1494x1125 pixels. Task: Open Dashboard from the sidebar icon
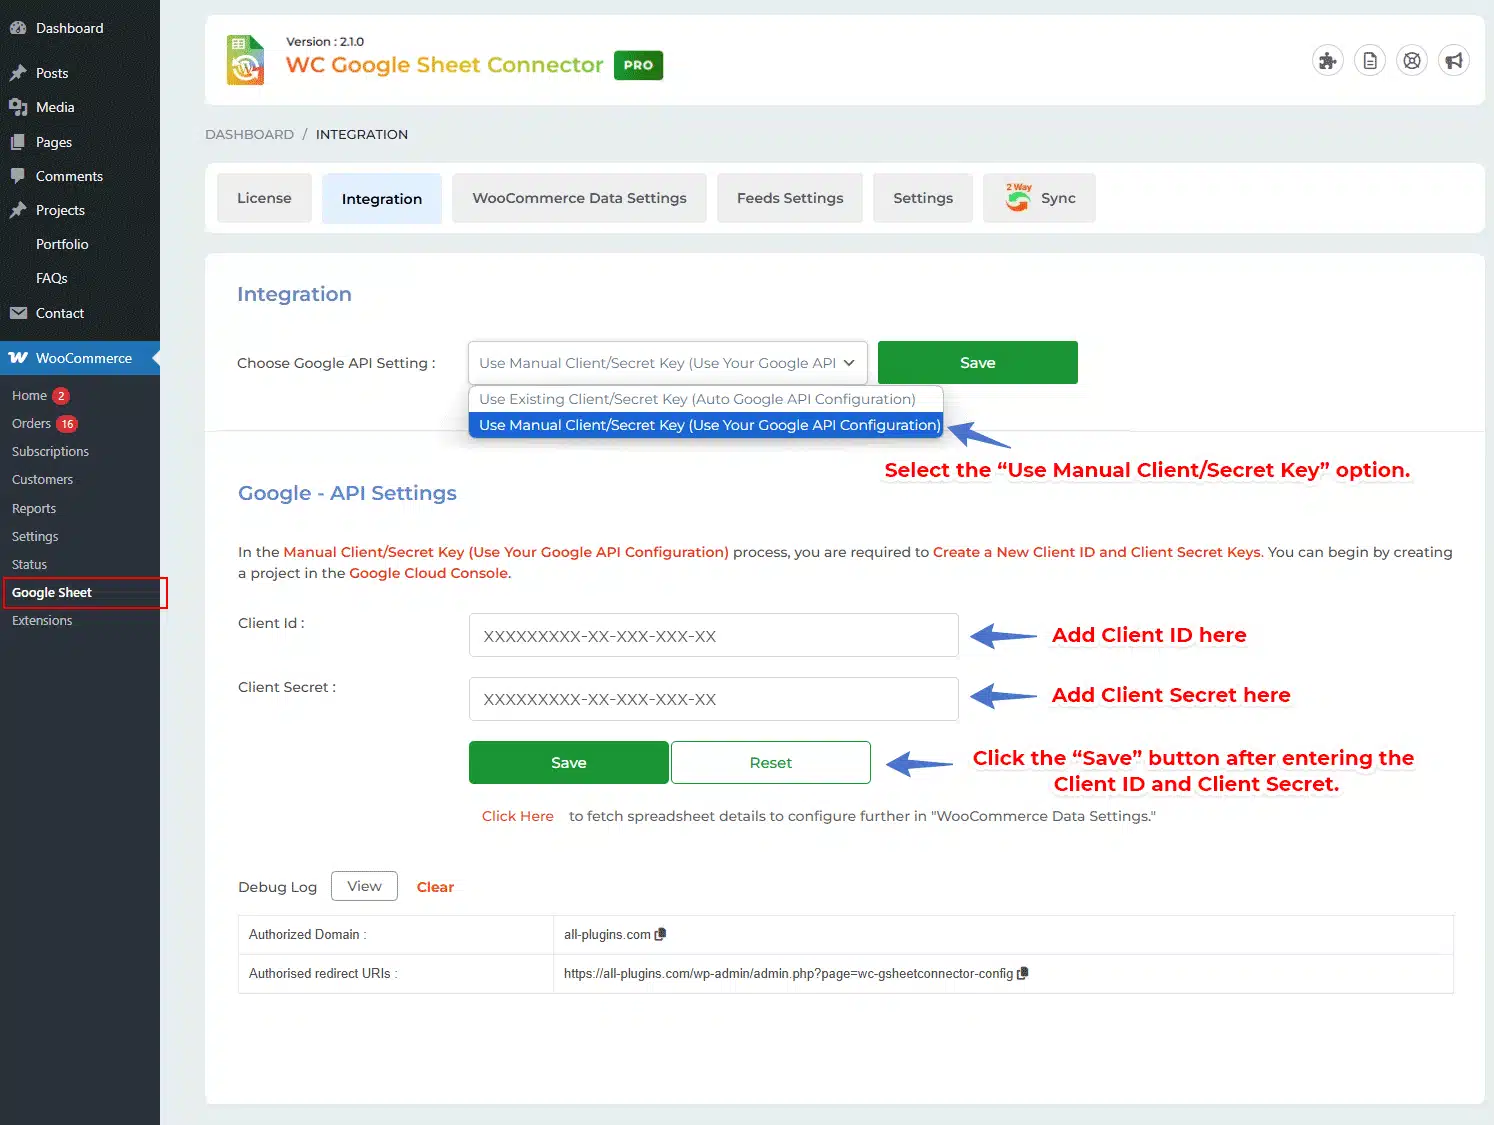pos(17,28)
